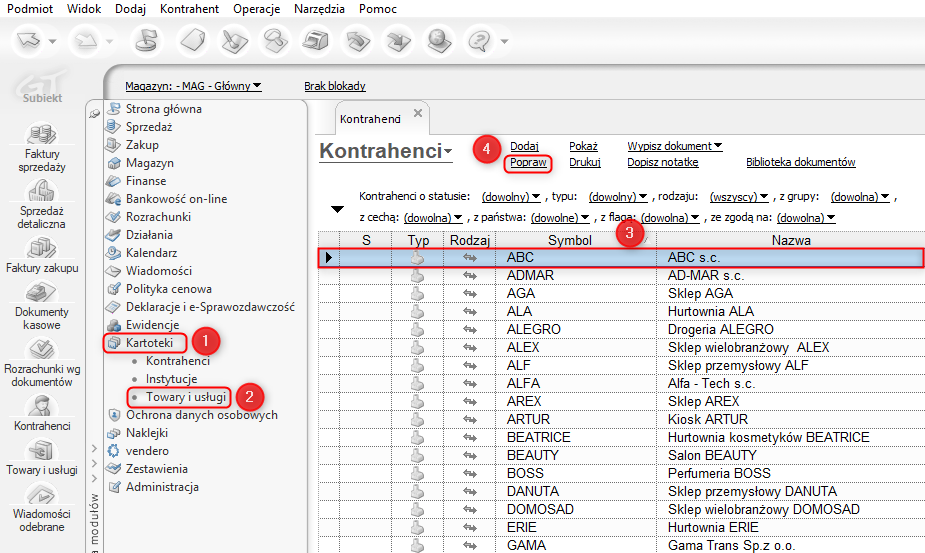Click the help question mark toolbar icon
Screen dimensions: 925x553
[480, 41]
